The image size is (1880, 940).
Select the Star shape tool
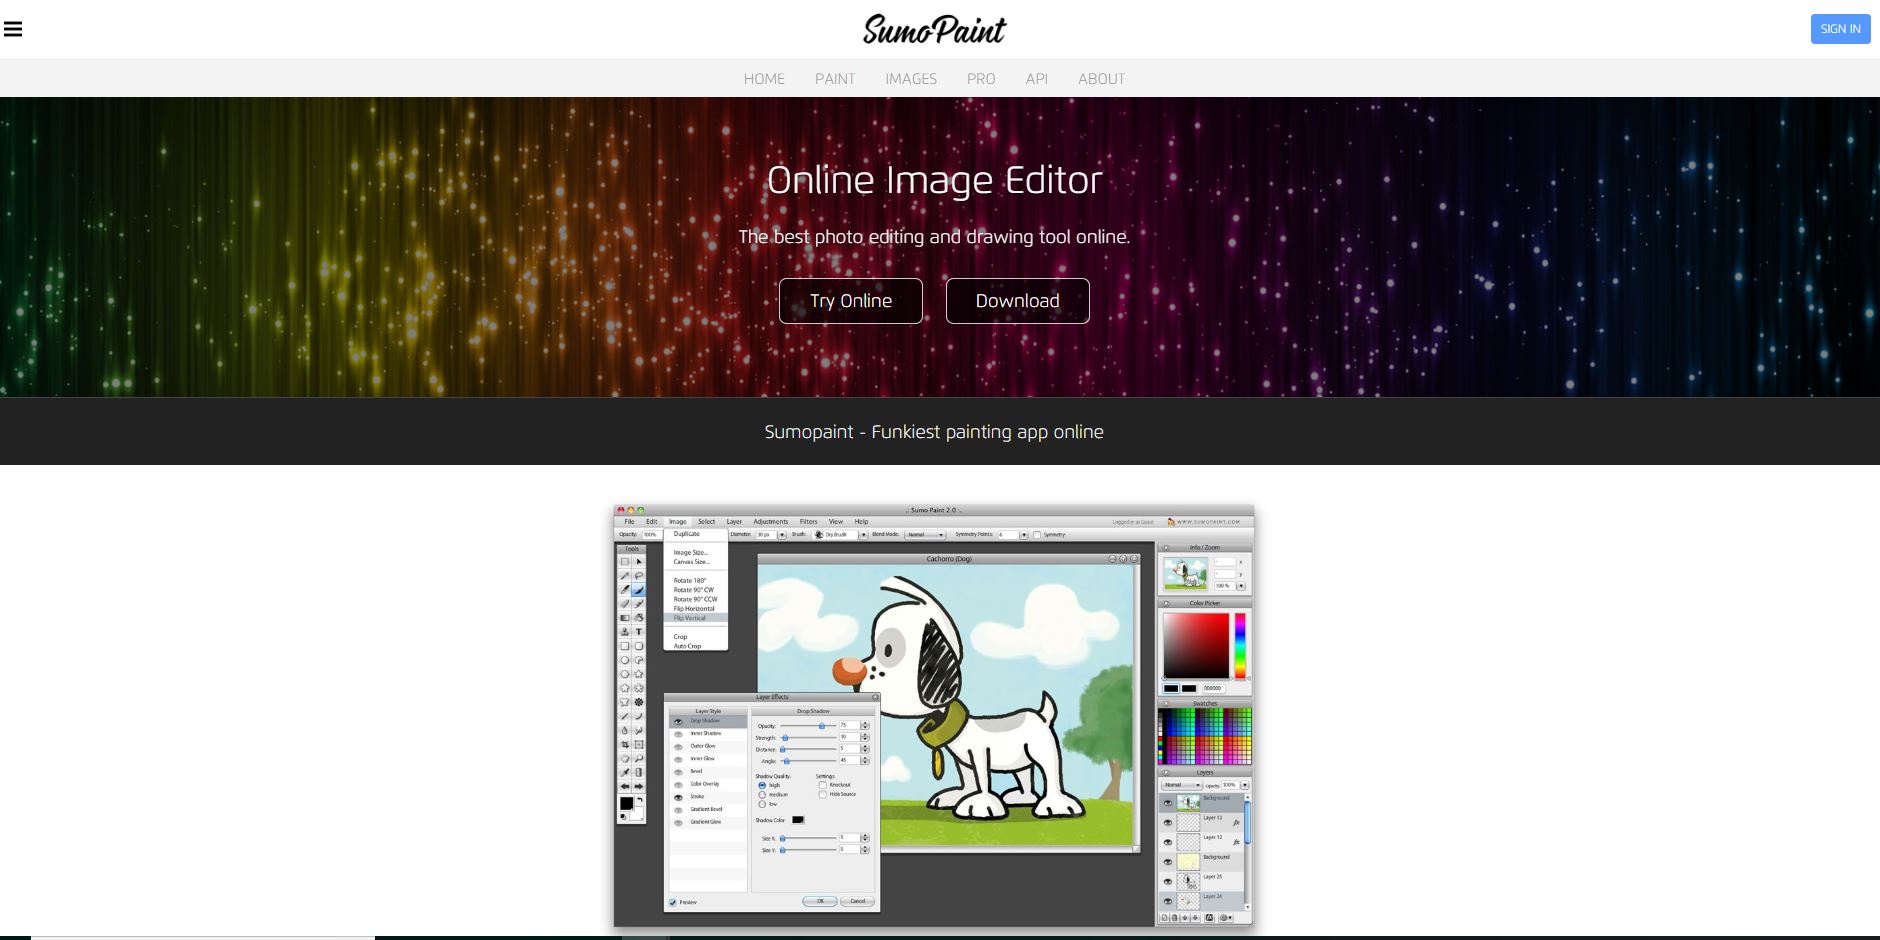click(x=639, y=674)
